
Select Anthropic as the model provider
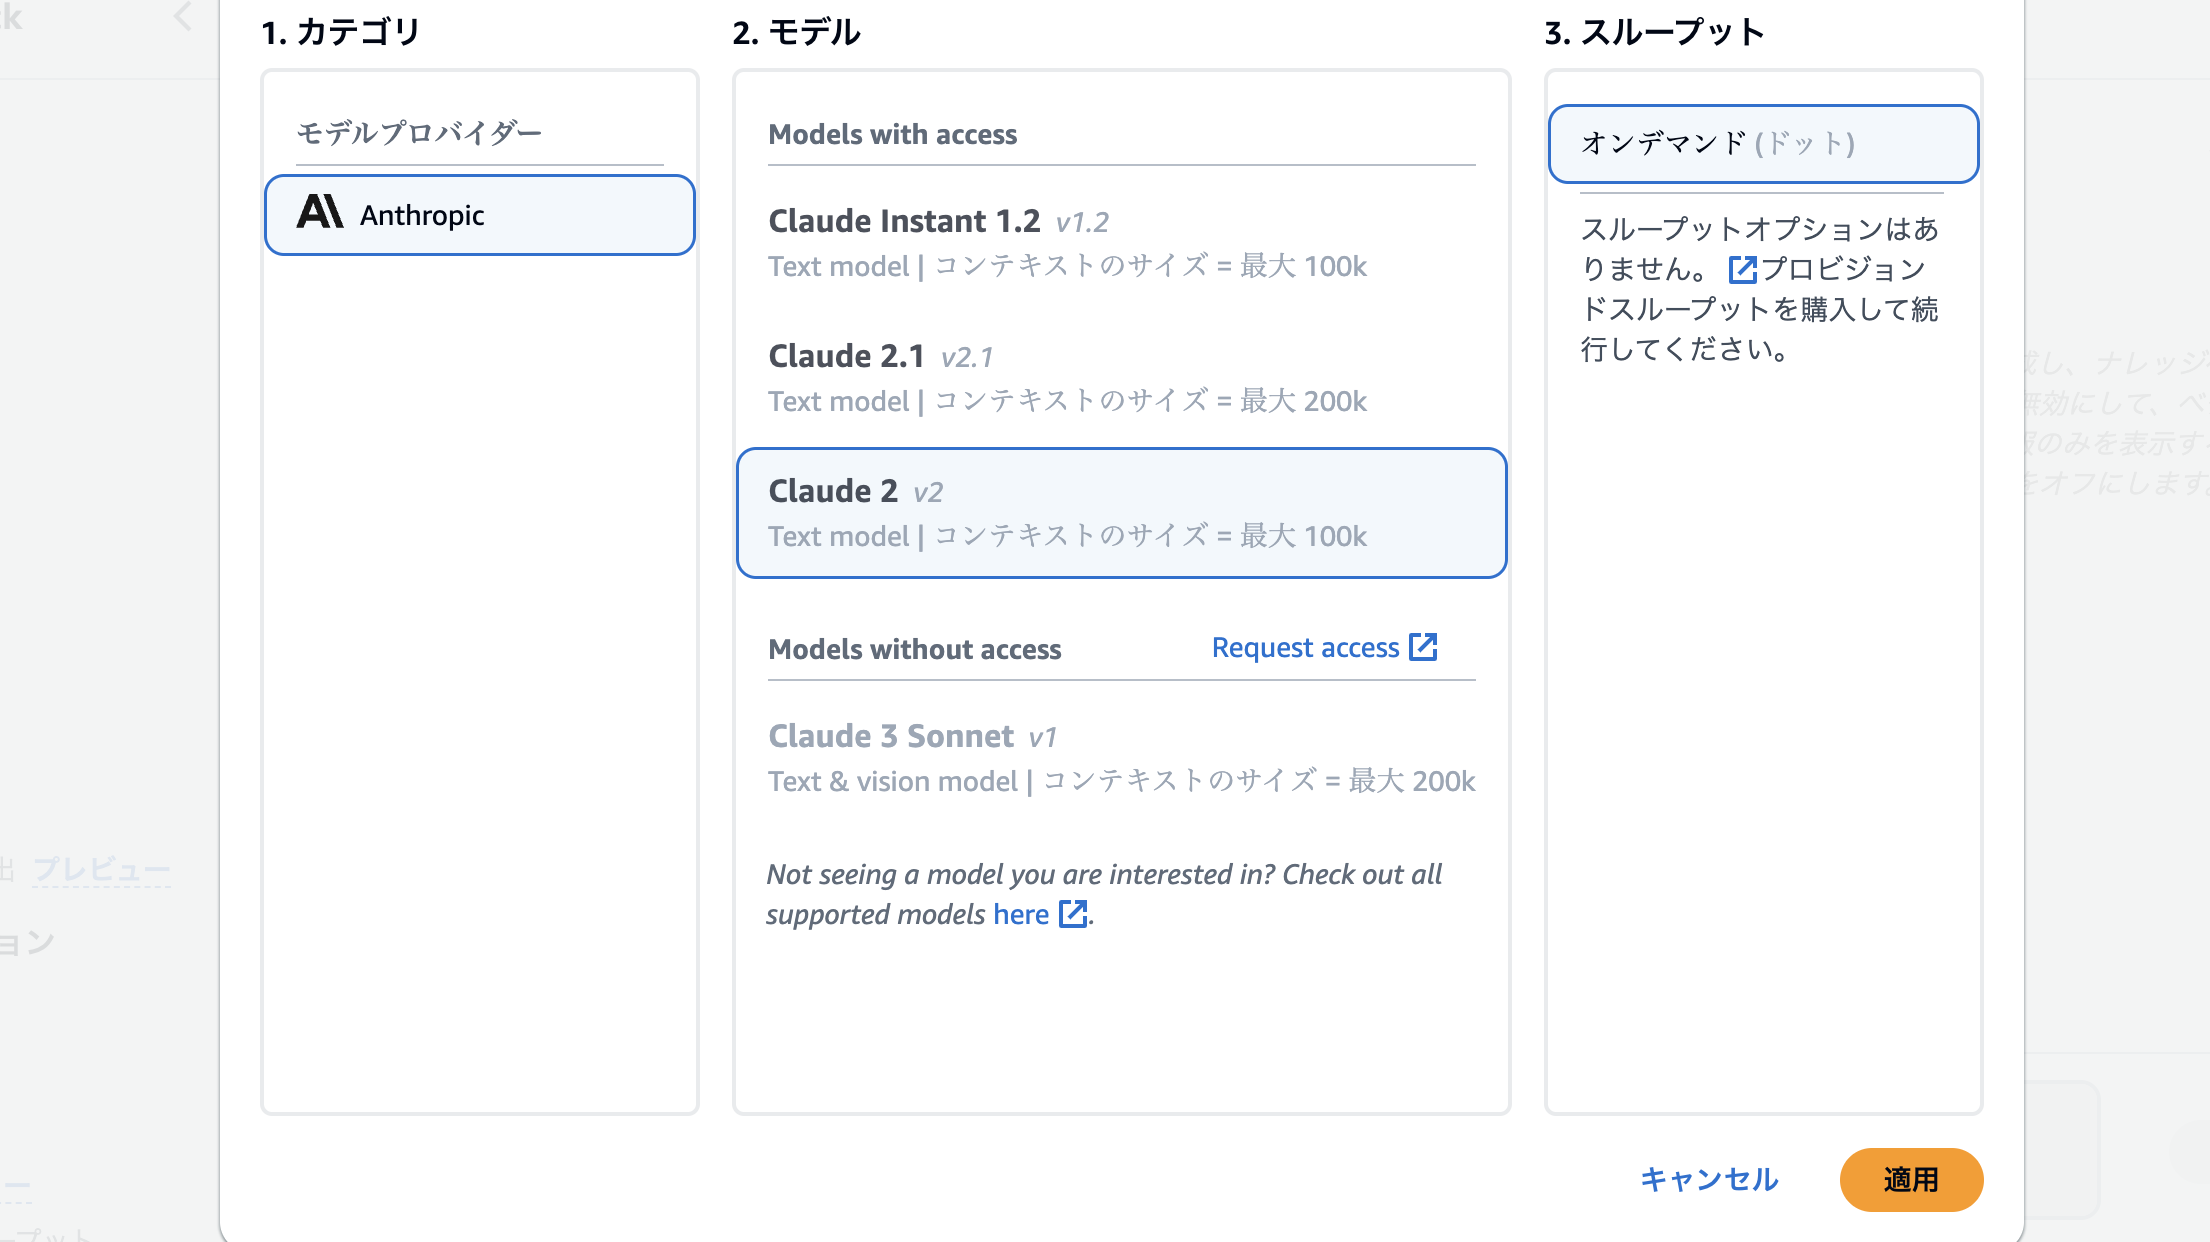480,215
